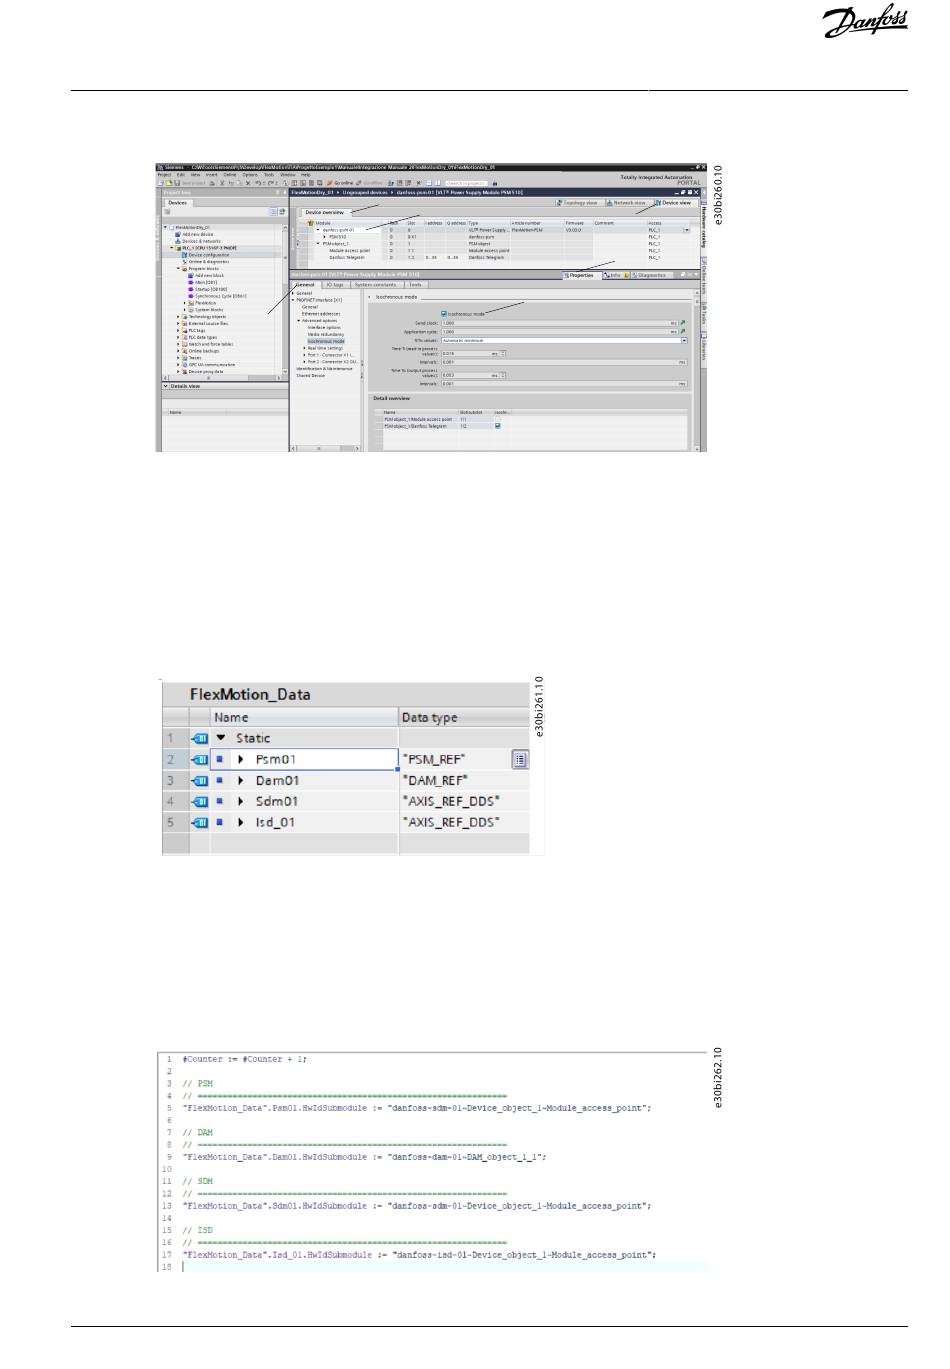Select Ethernet addresses in properties navigation
This screenshot has width=950, height=1369.
[x=321, y=314]
